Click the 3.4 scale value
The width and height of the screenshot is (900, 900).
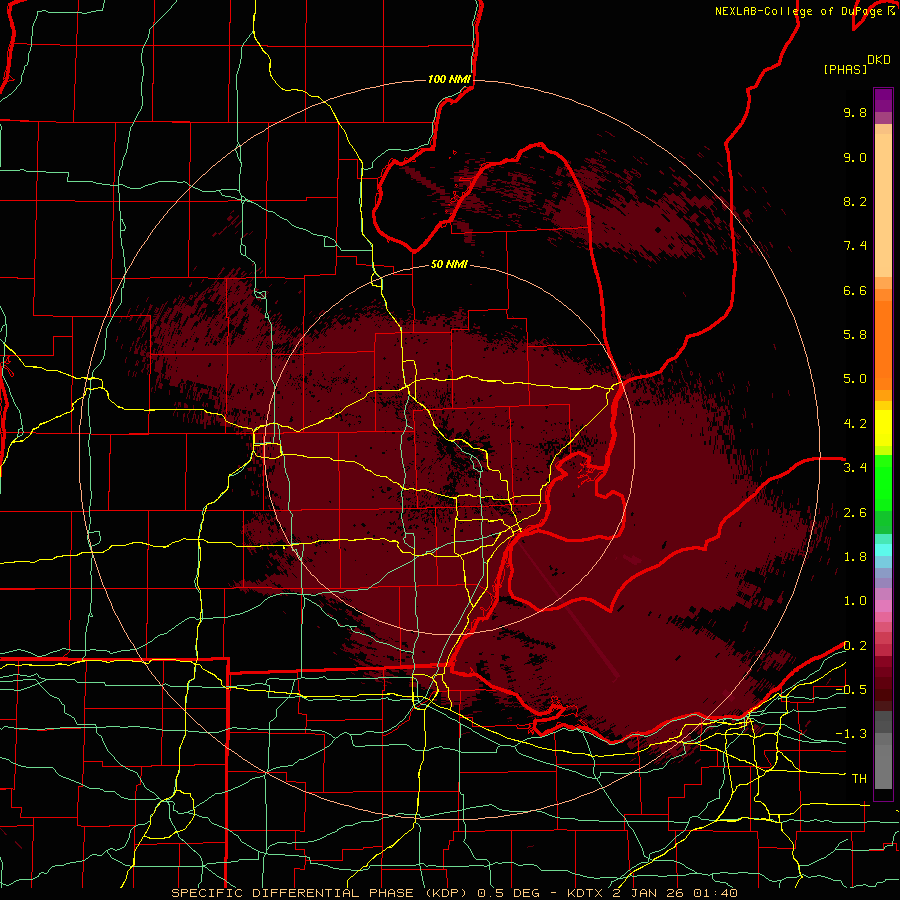tap(855, 468)
